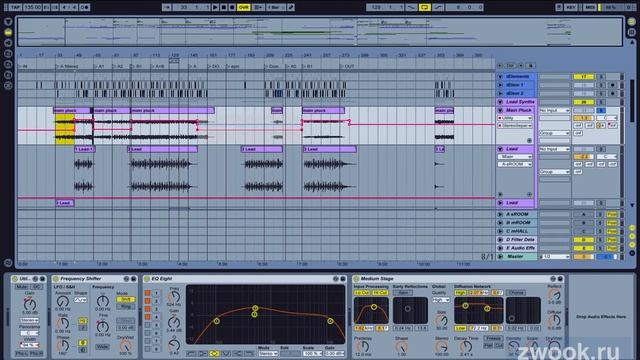
Task: Open the Mixer chooser on Lead track
Action: (x=515, y=157)
